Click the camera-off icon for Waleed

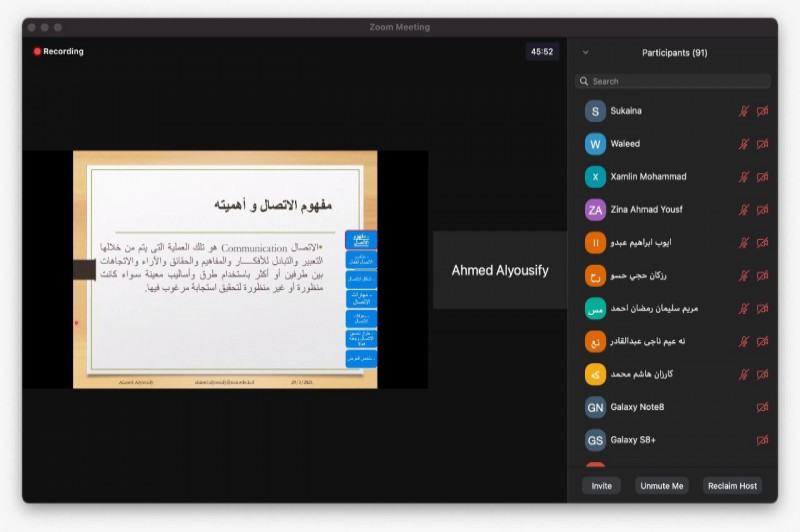tap(762, 144)
